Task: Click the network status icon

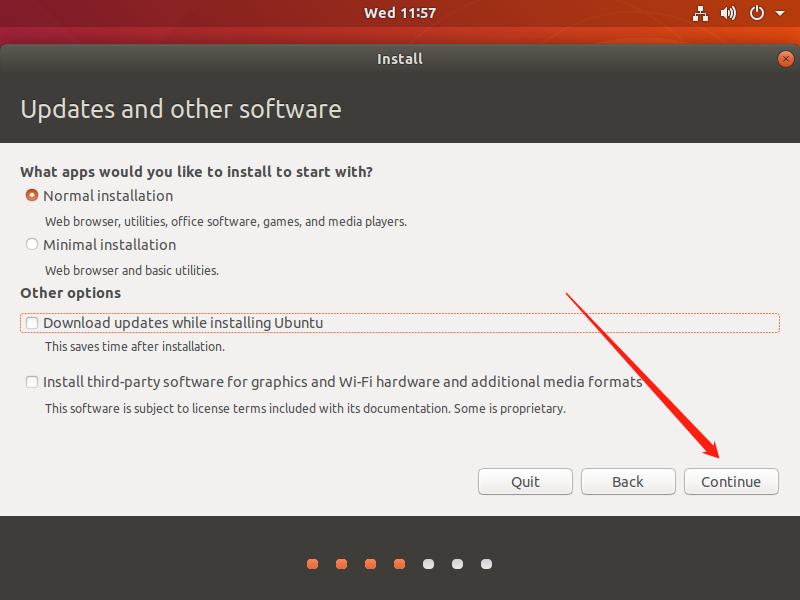Action: coord(700,13)
